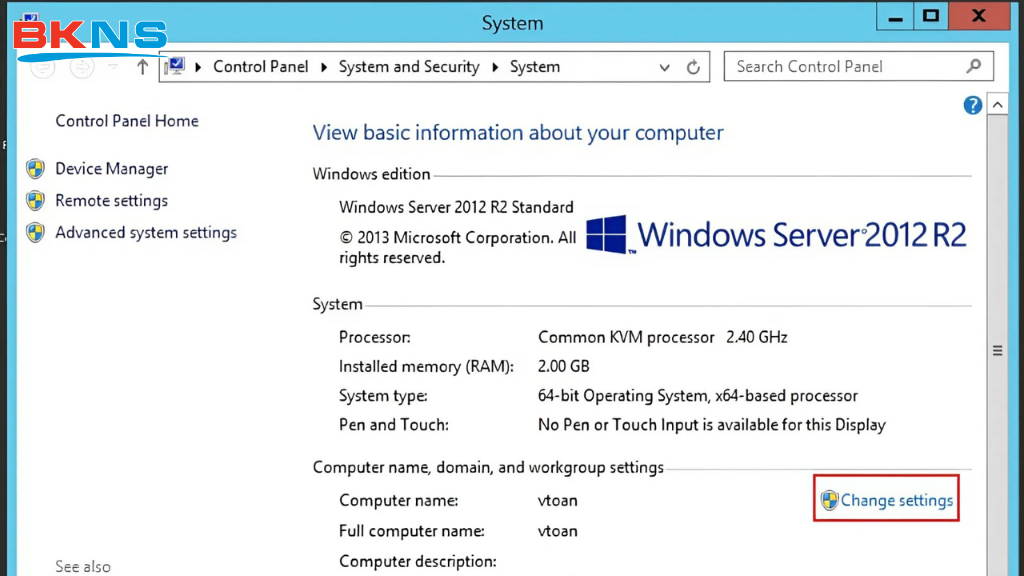
Task: Click the computer icon in the address bar
Action: (176, 67)
